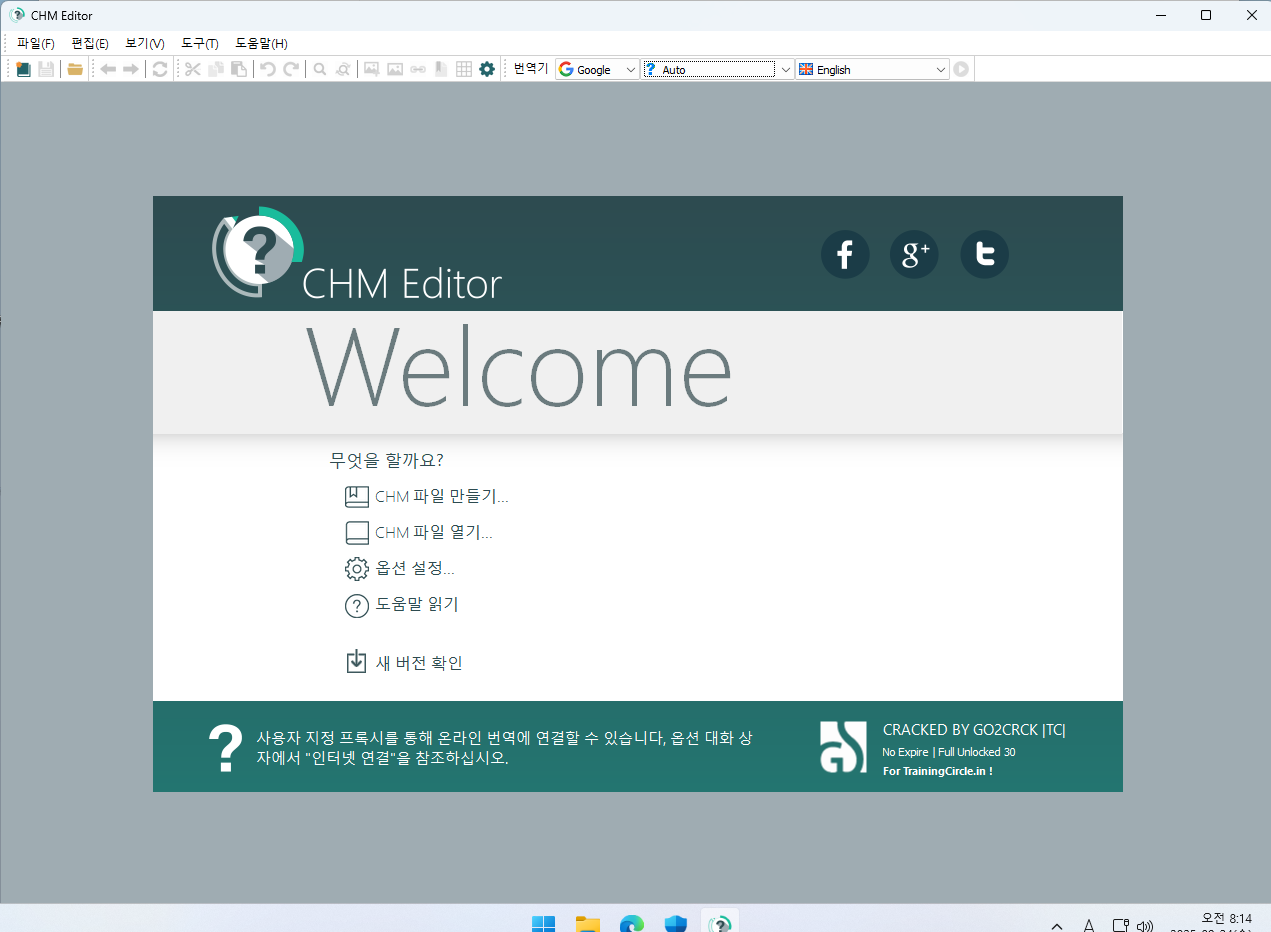
Task: Click the New CHM project toolbar icon
Action: click(24, 69)
